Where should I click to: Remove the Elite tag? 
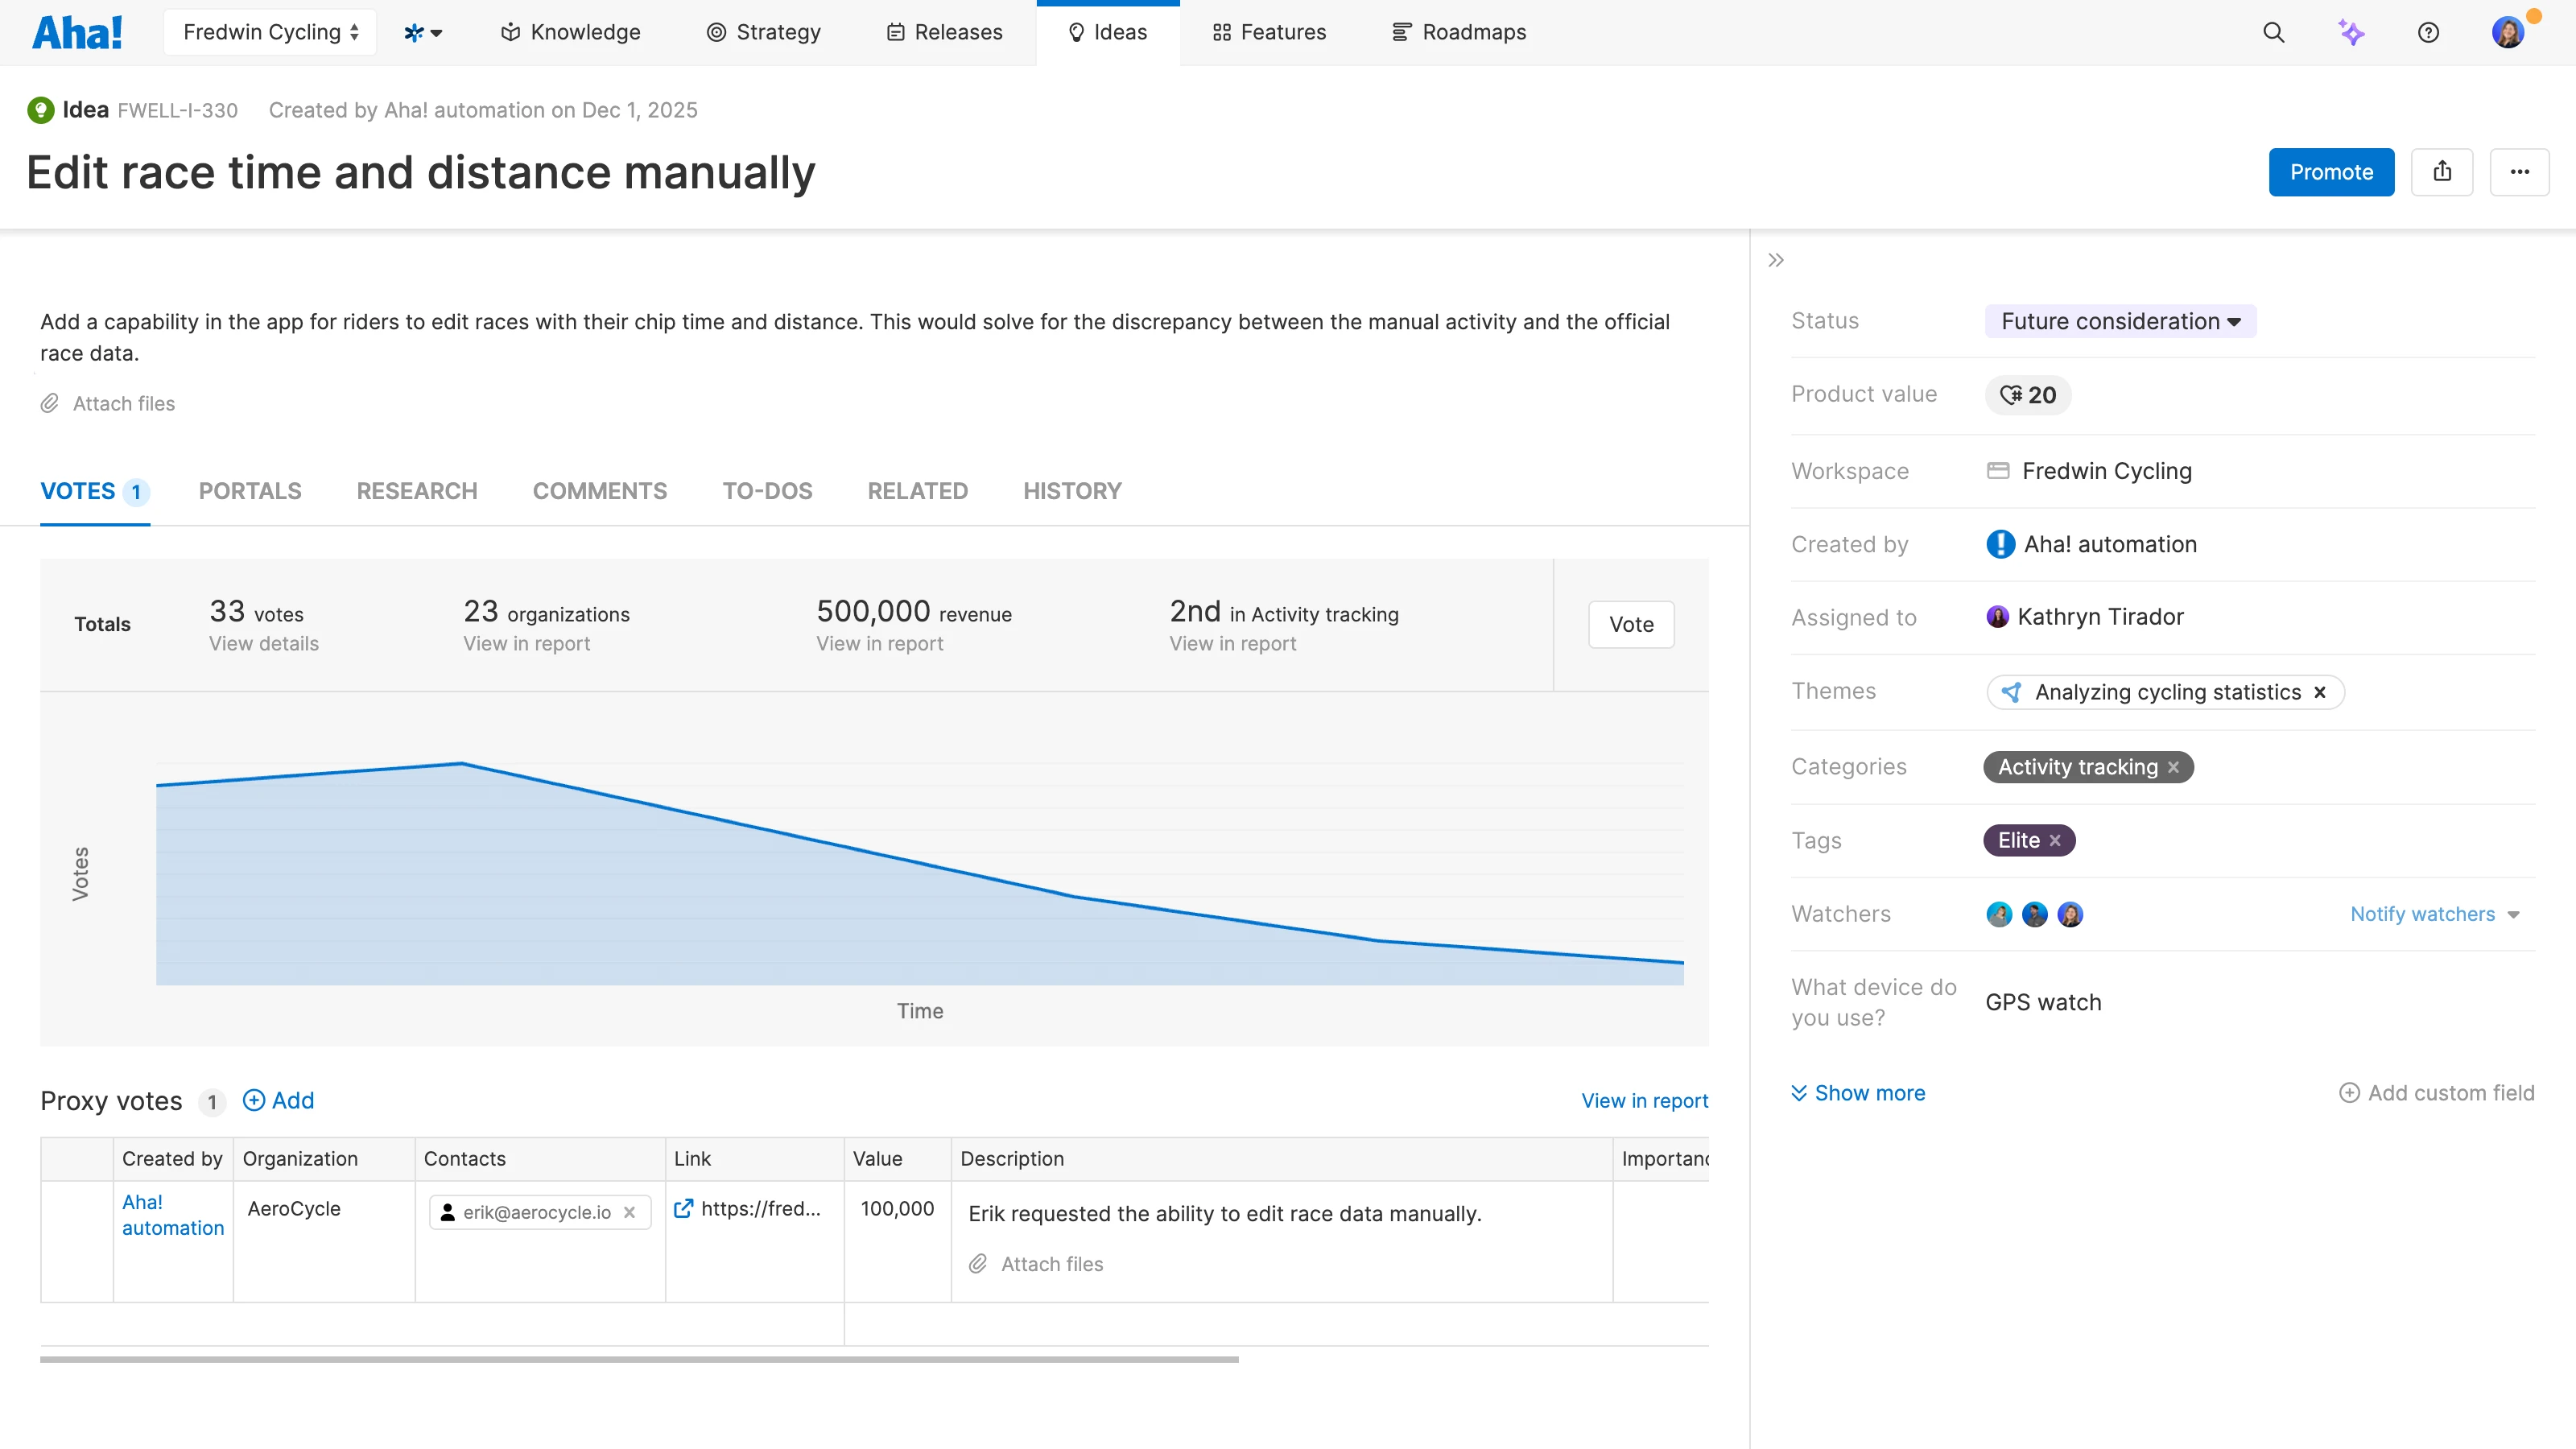2055,841
